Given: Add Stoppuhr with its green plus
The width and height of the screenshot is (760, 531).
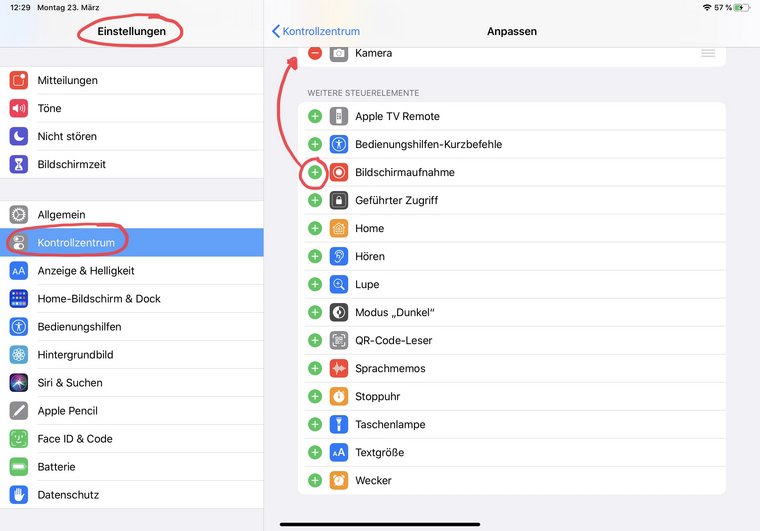Looking at the screenshot, I should coord(315,396).
